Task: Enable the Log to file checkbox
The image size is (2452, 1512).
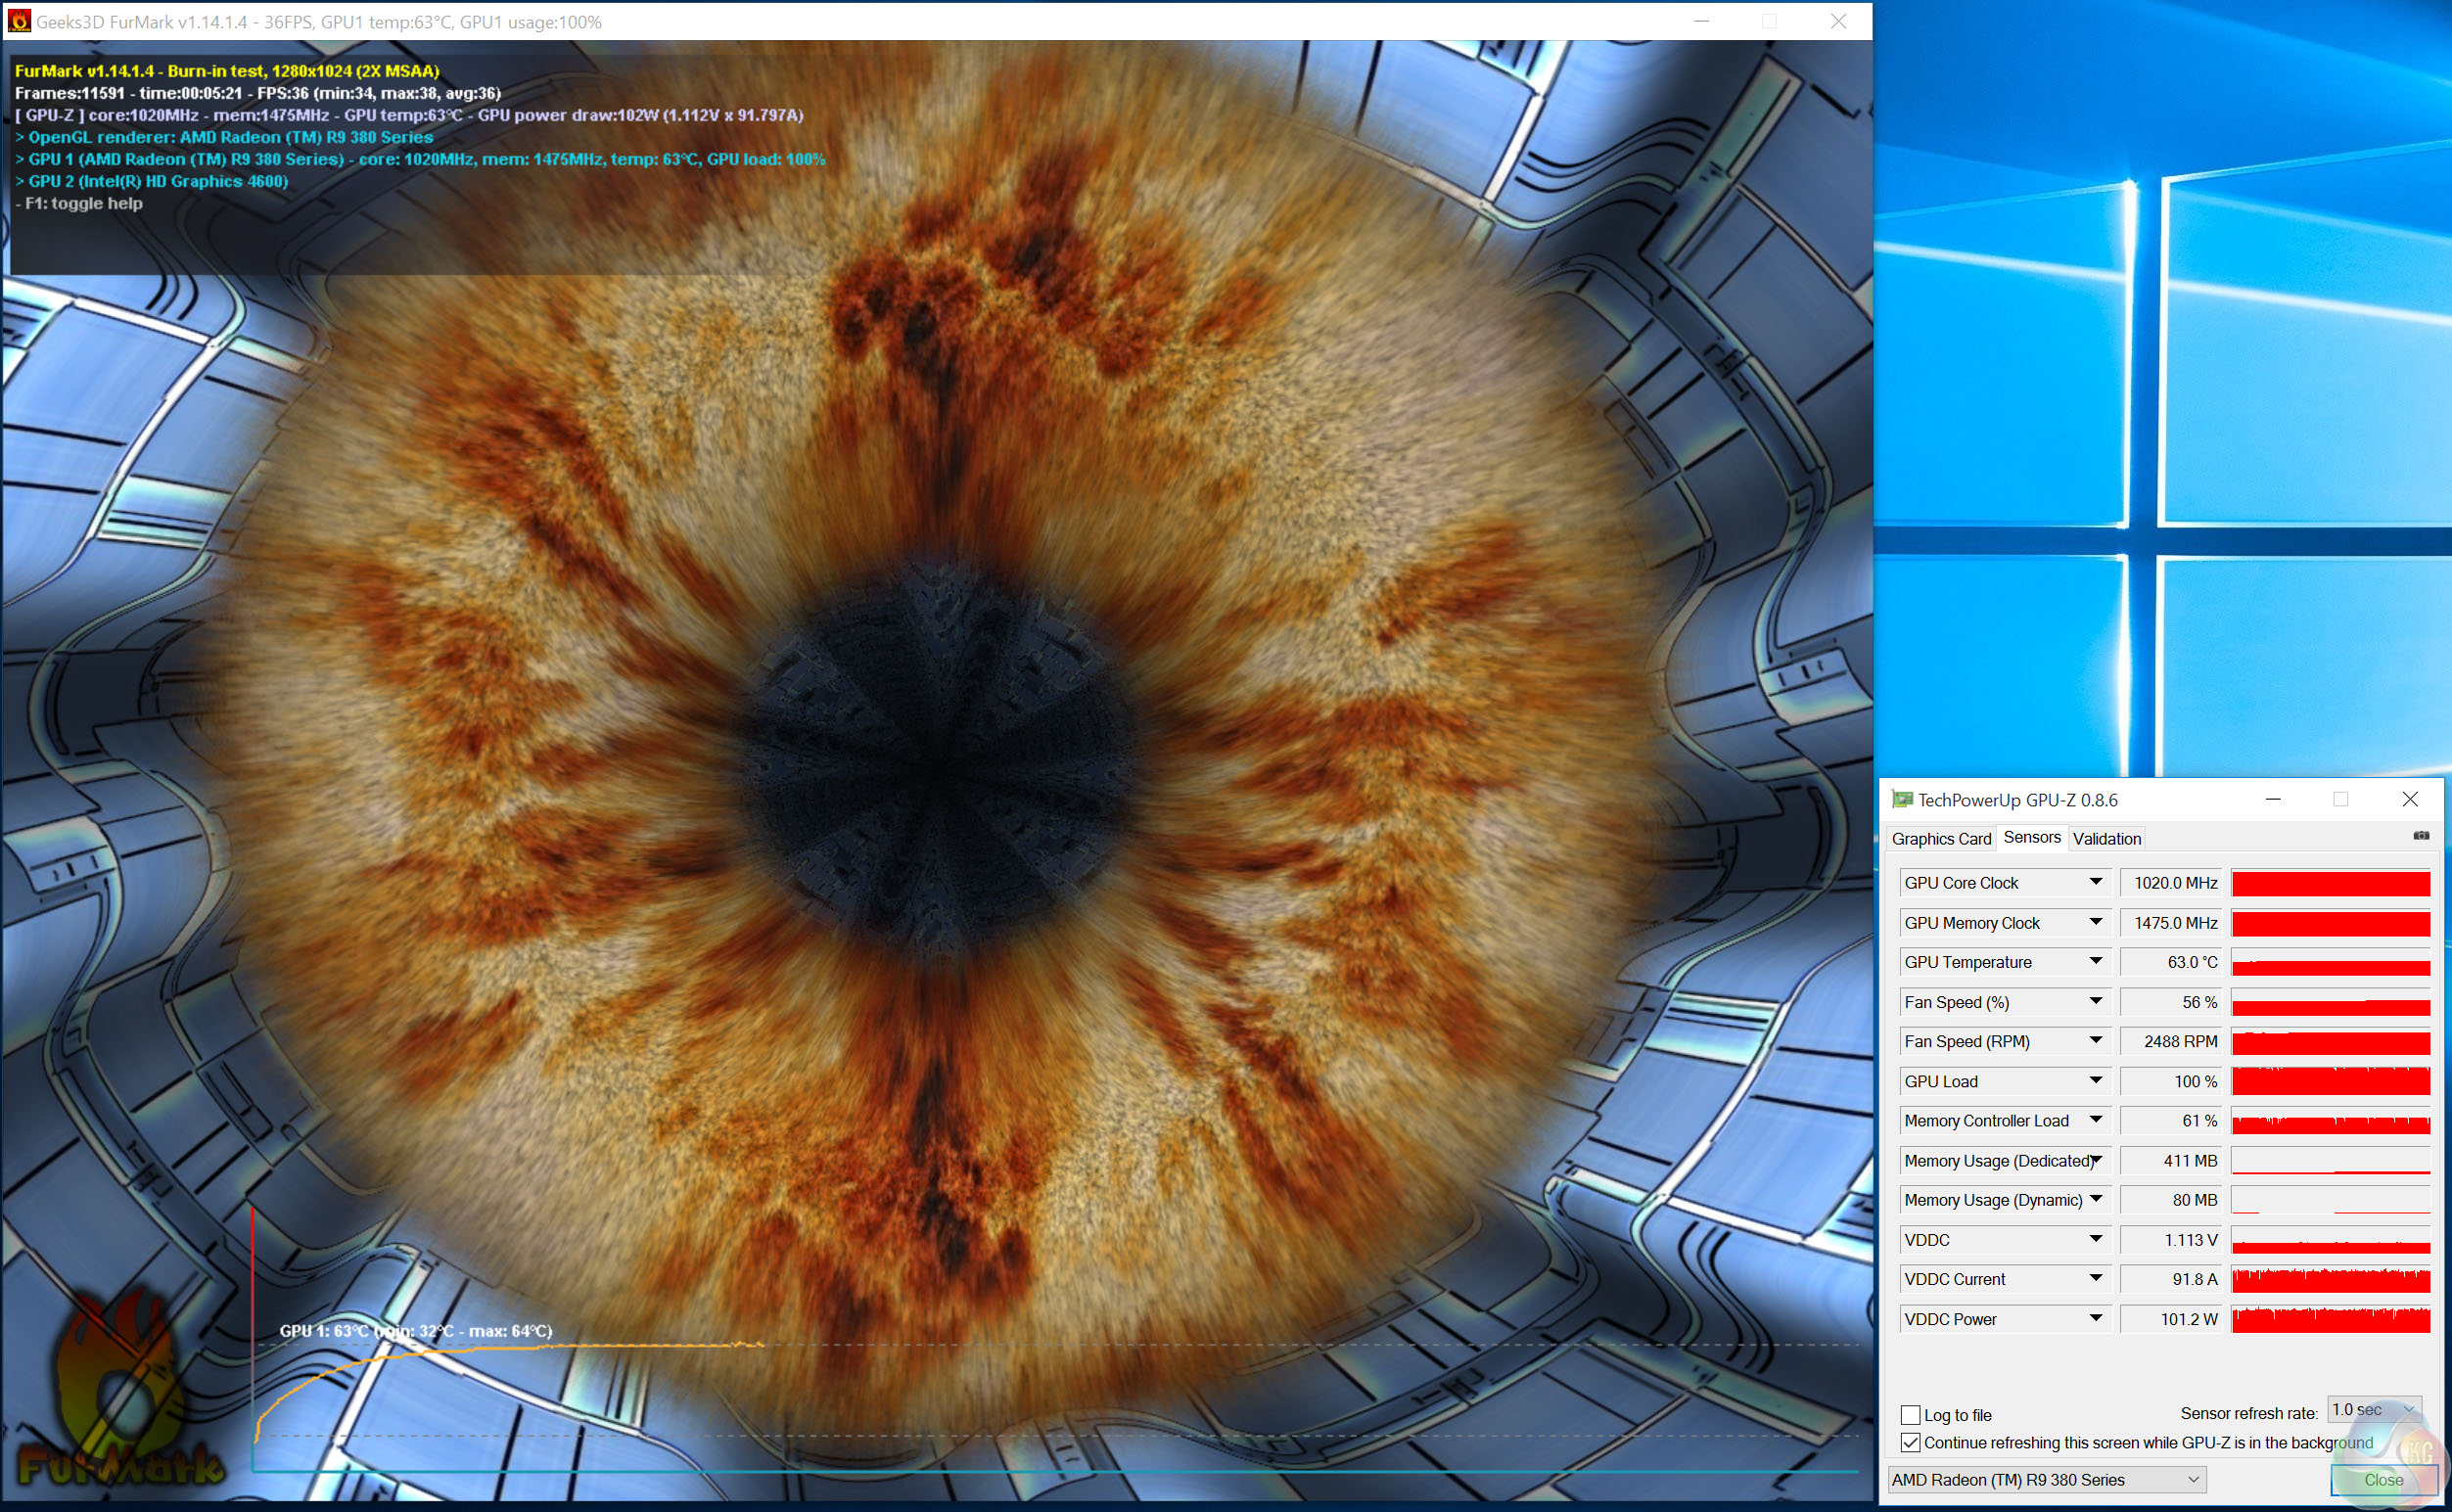Action: (1910, 1415)
